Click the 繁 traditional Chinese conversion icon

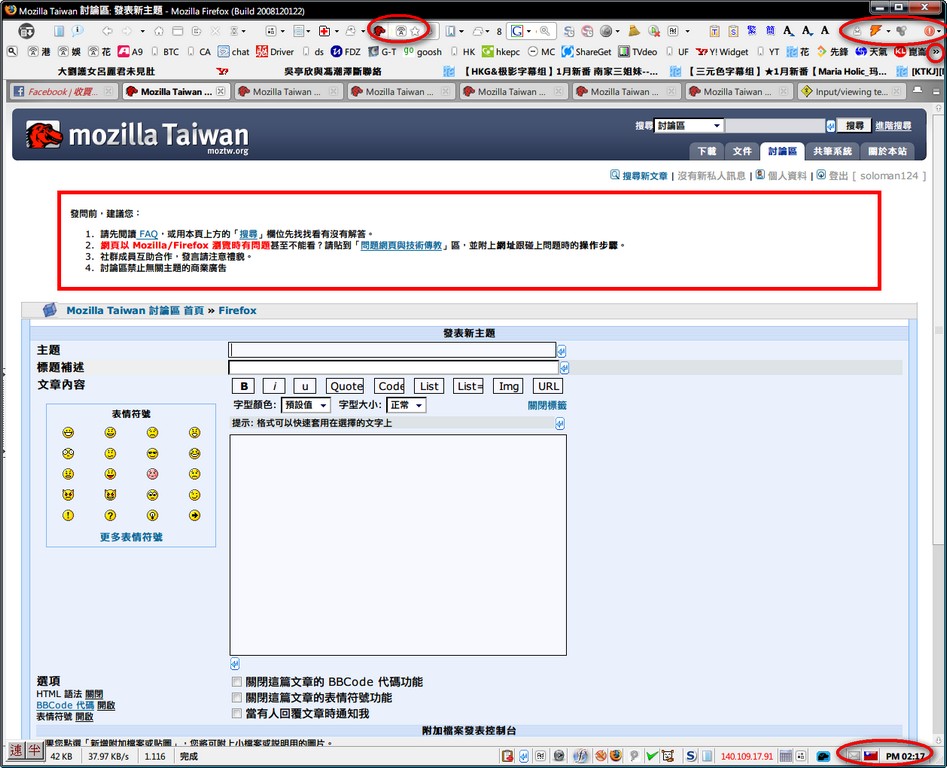[x=751, y=31]
